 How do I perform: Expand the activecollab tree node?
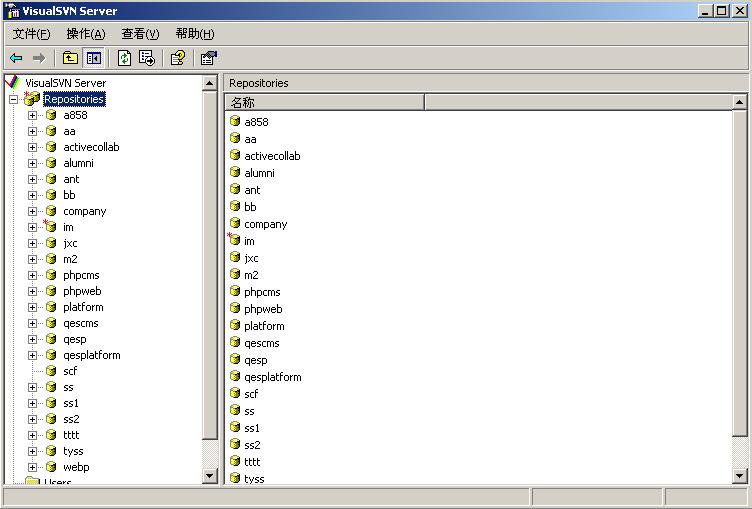point(32,147)
